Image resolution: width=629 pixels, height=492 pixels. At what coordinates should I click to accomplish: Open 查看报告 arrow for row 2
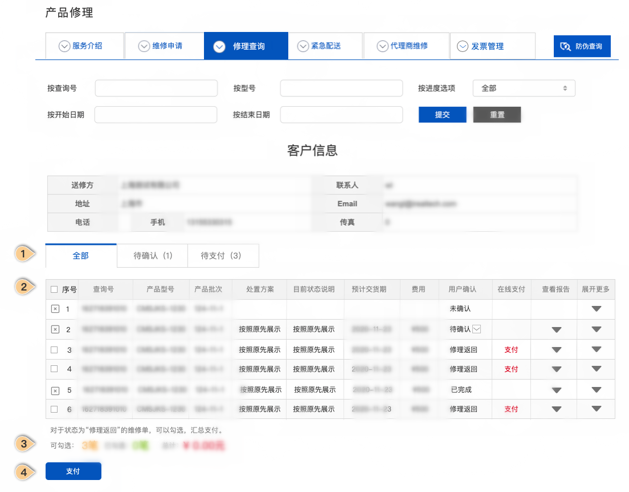click(557, 329)
